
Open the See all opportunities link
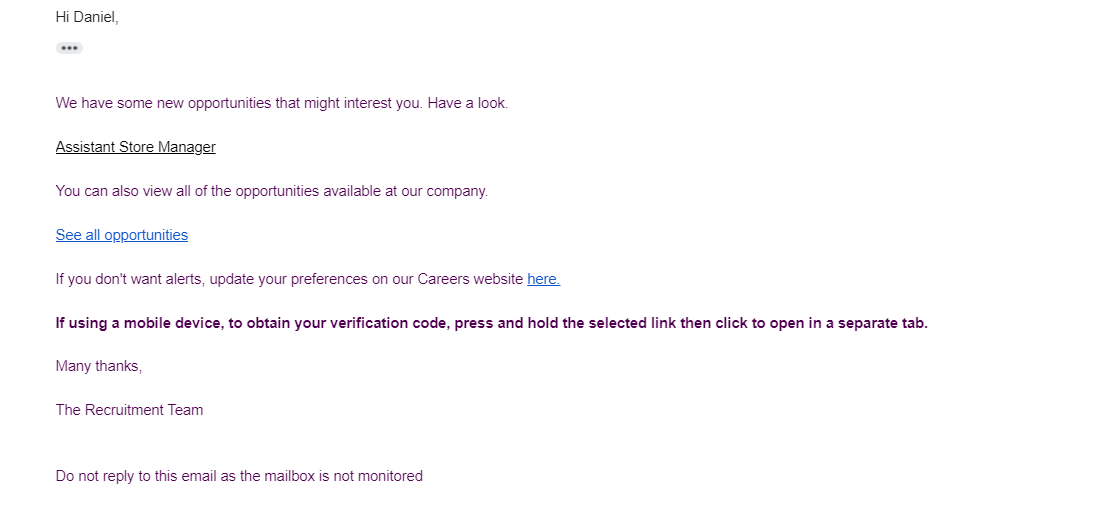pyautogui.click(x=122, y=235)
